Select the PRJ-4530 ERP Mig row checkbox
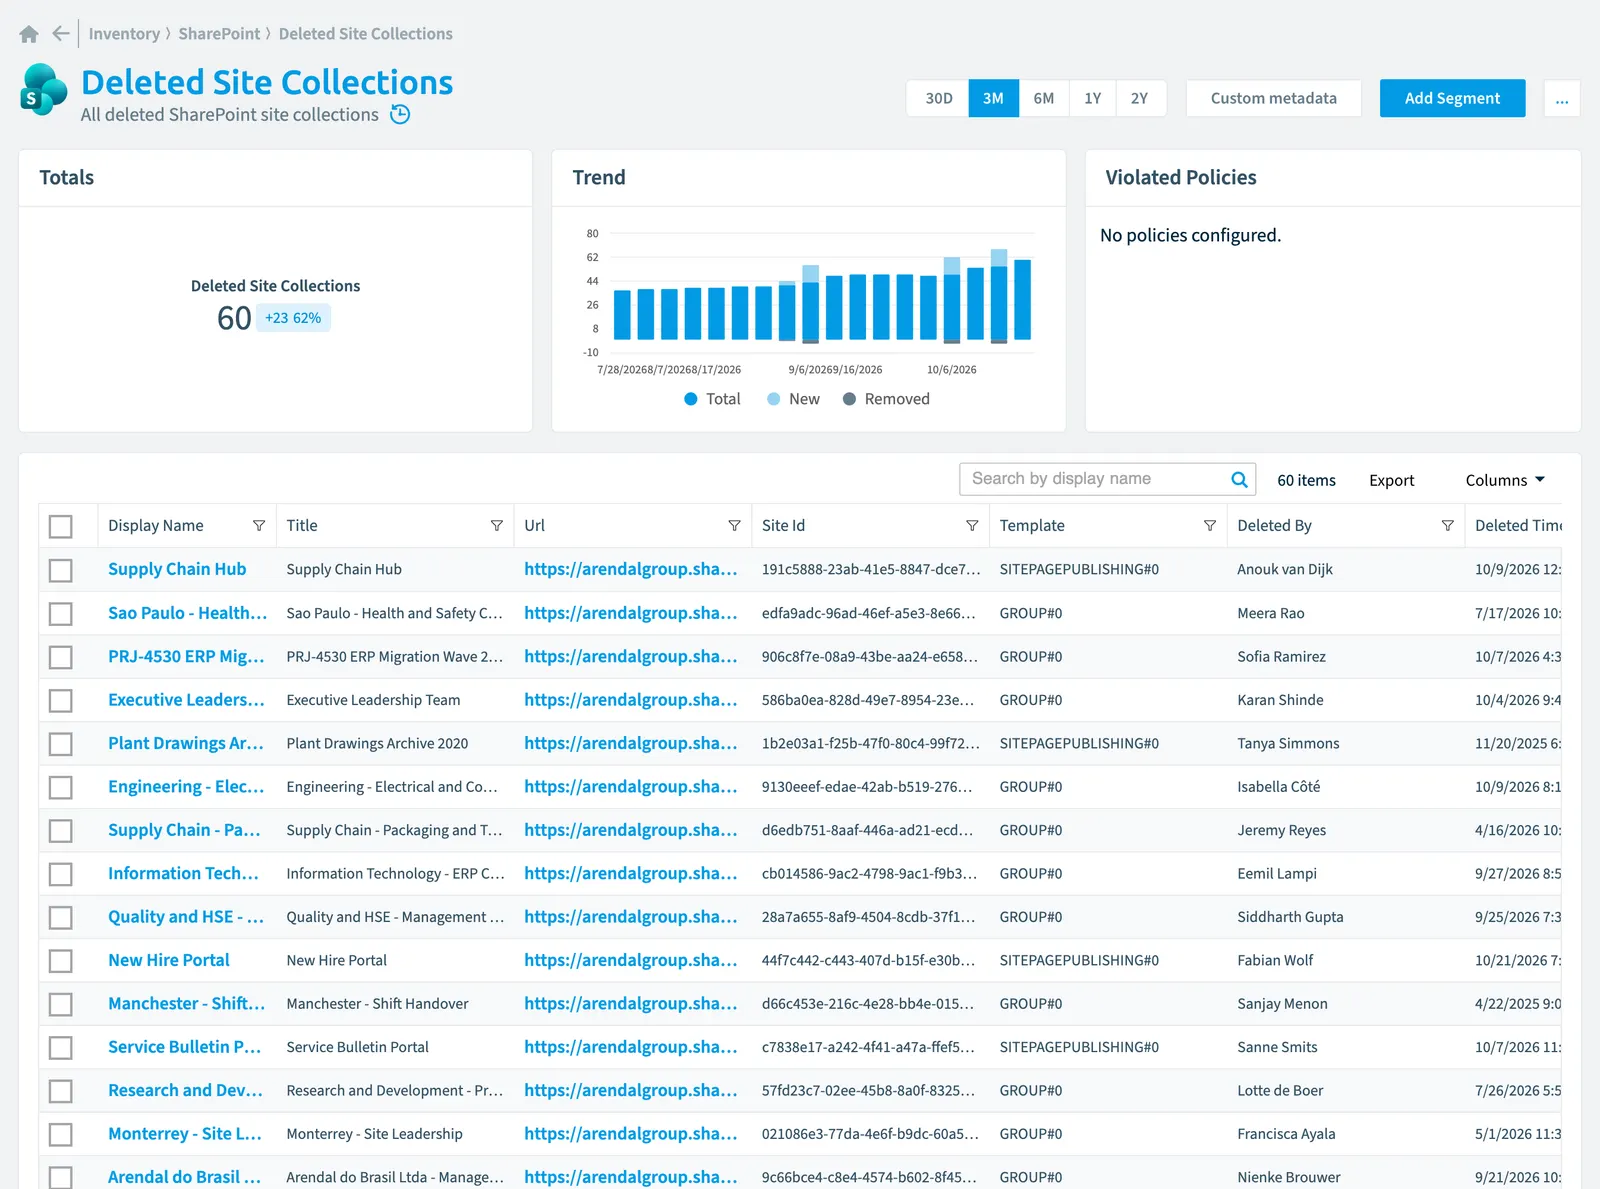The image size is (1600, 1189). pyautogui.click(x=61, y=657)
